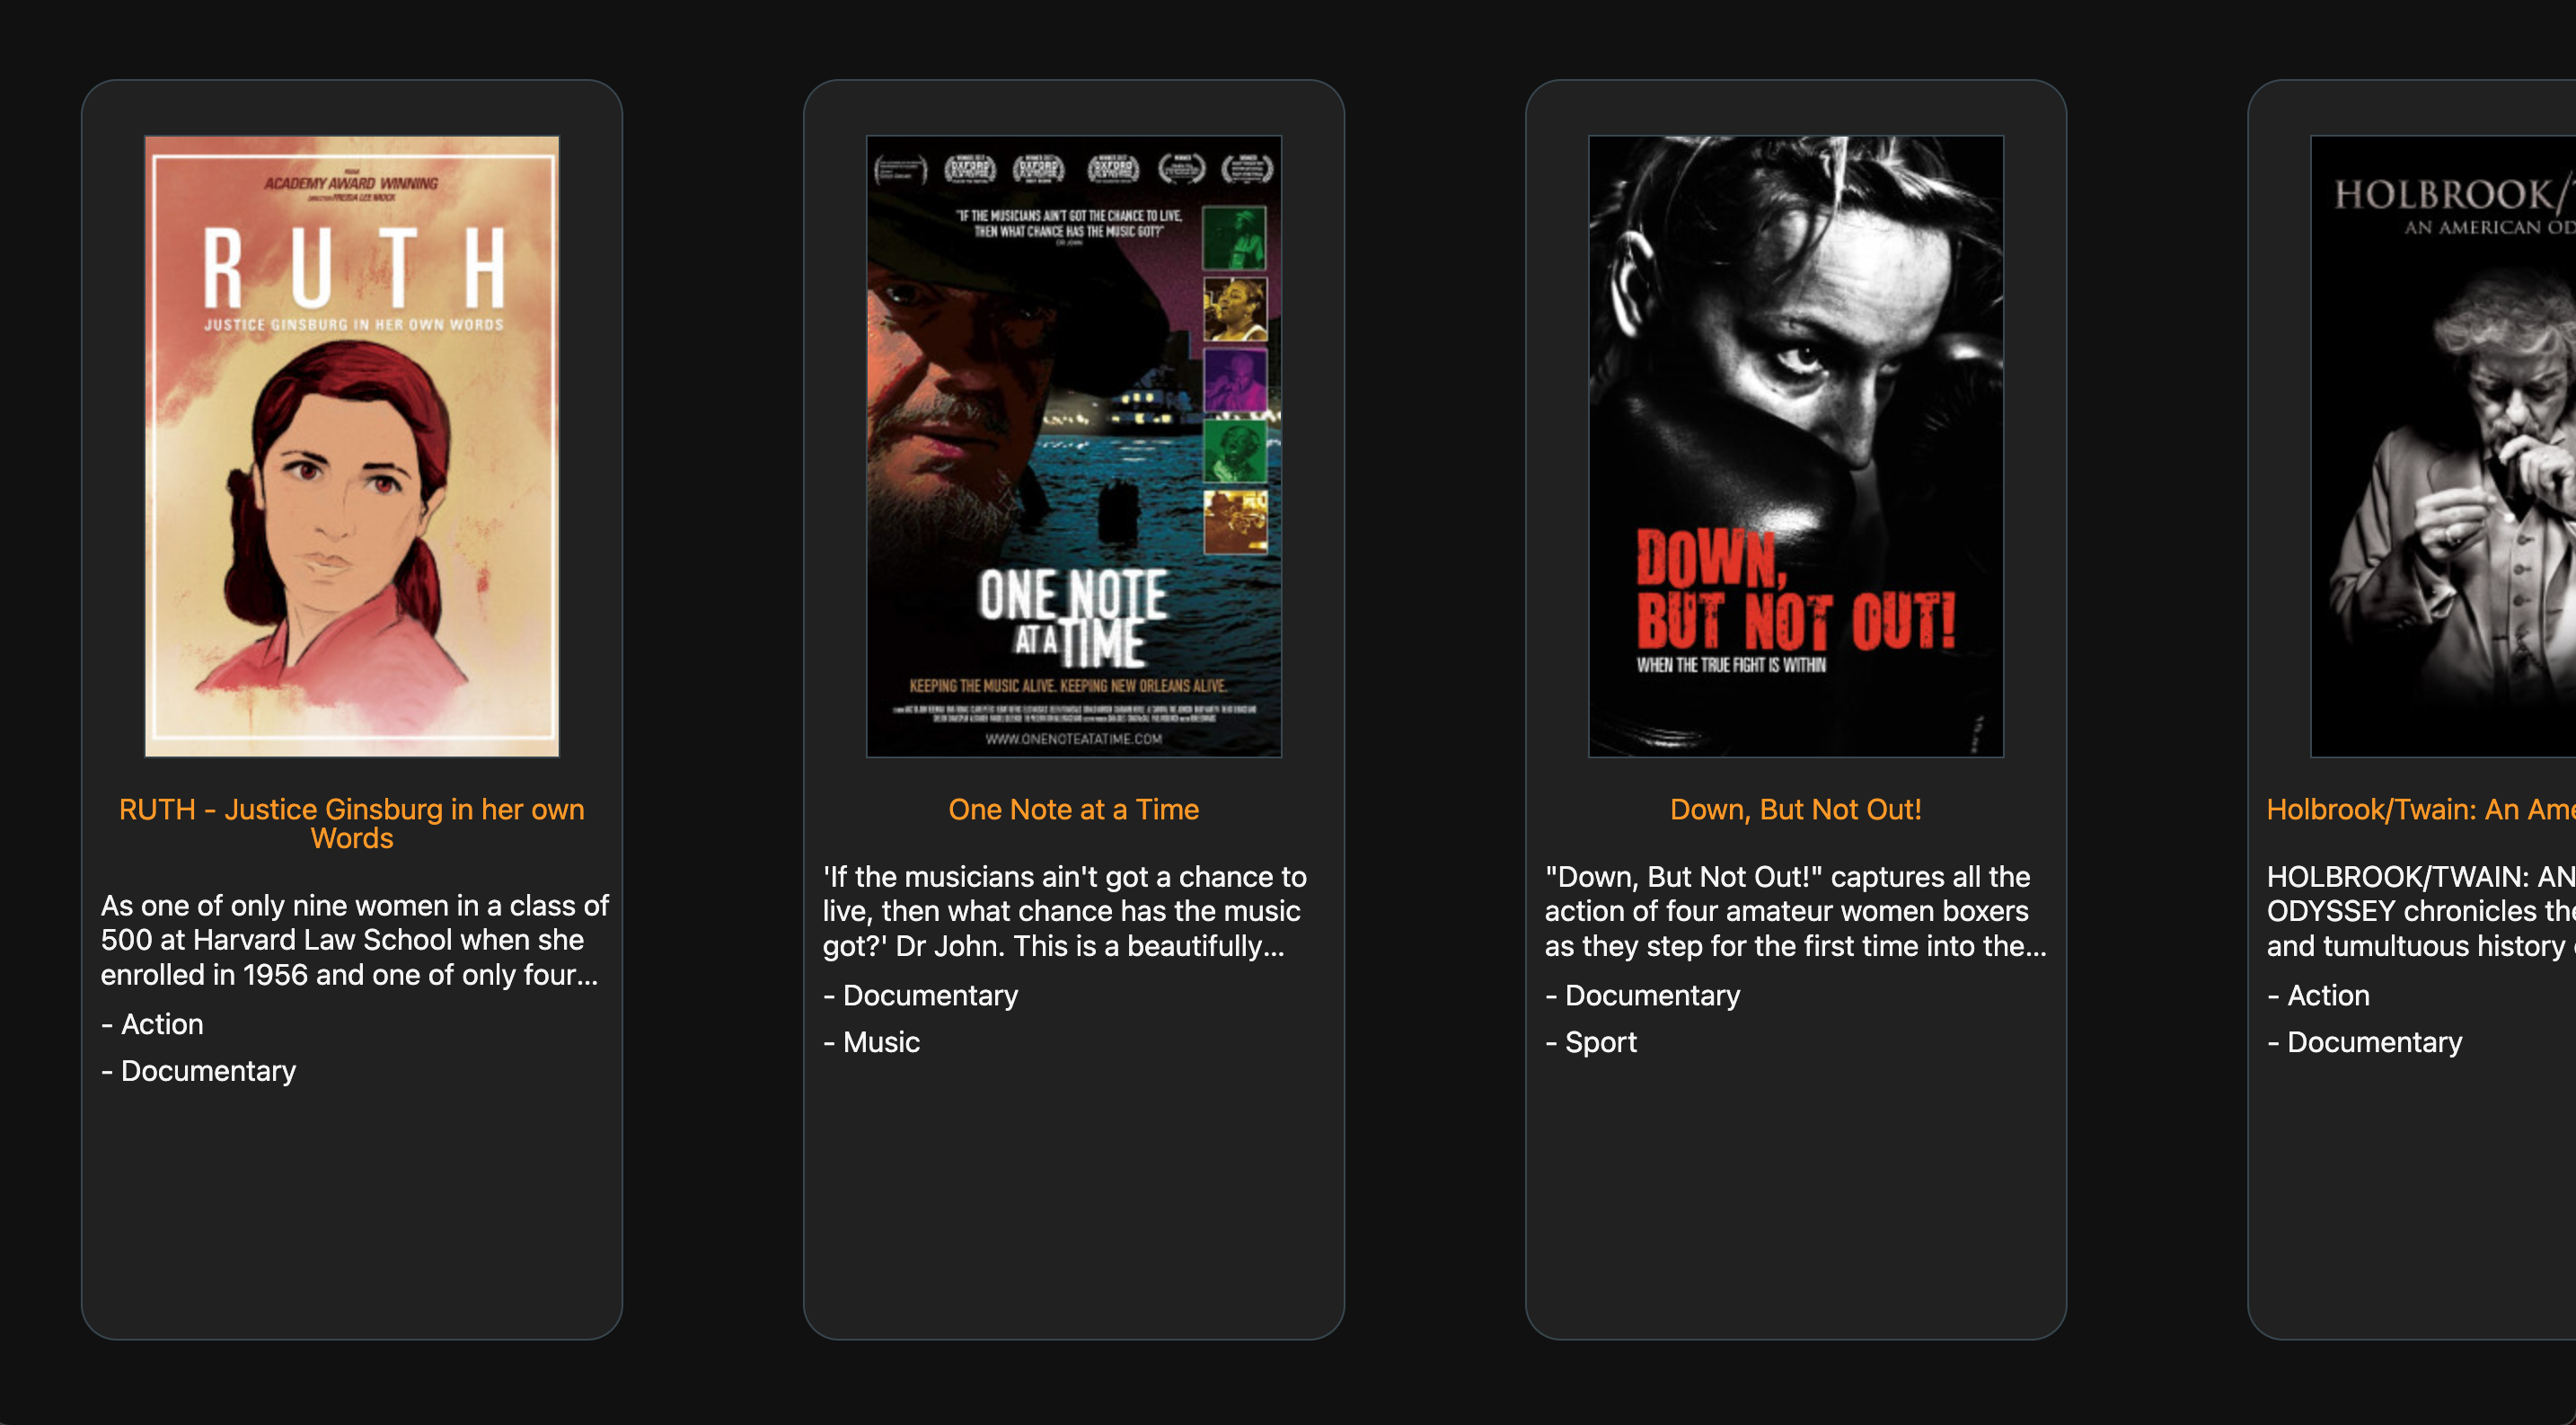Click HOLBROOK/TWAIN odyssey description text

click(x=2420, y=911)
